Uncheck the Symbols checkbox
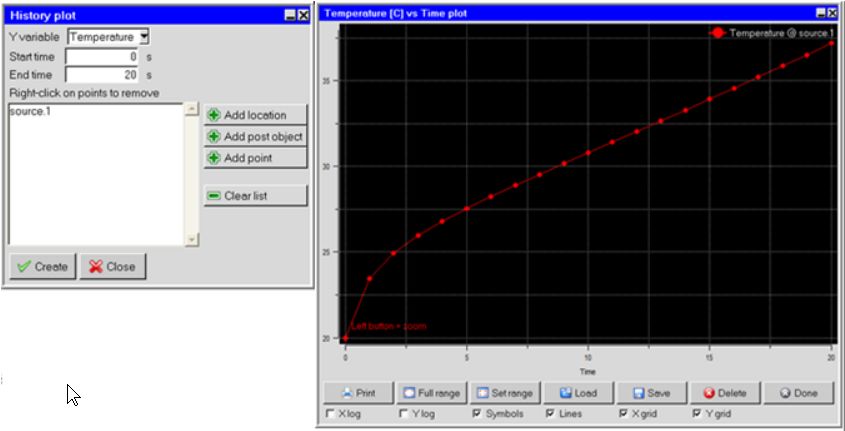 coord(476,414)
